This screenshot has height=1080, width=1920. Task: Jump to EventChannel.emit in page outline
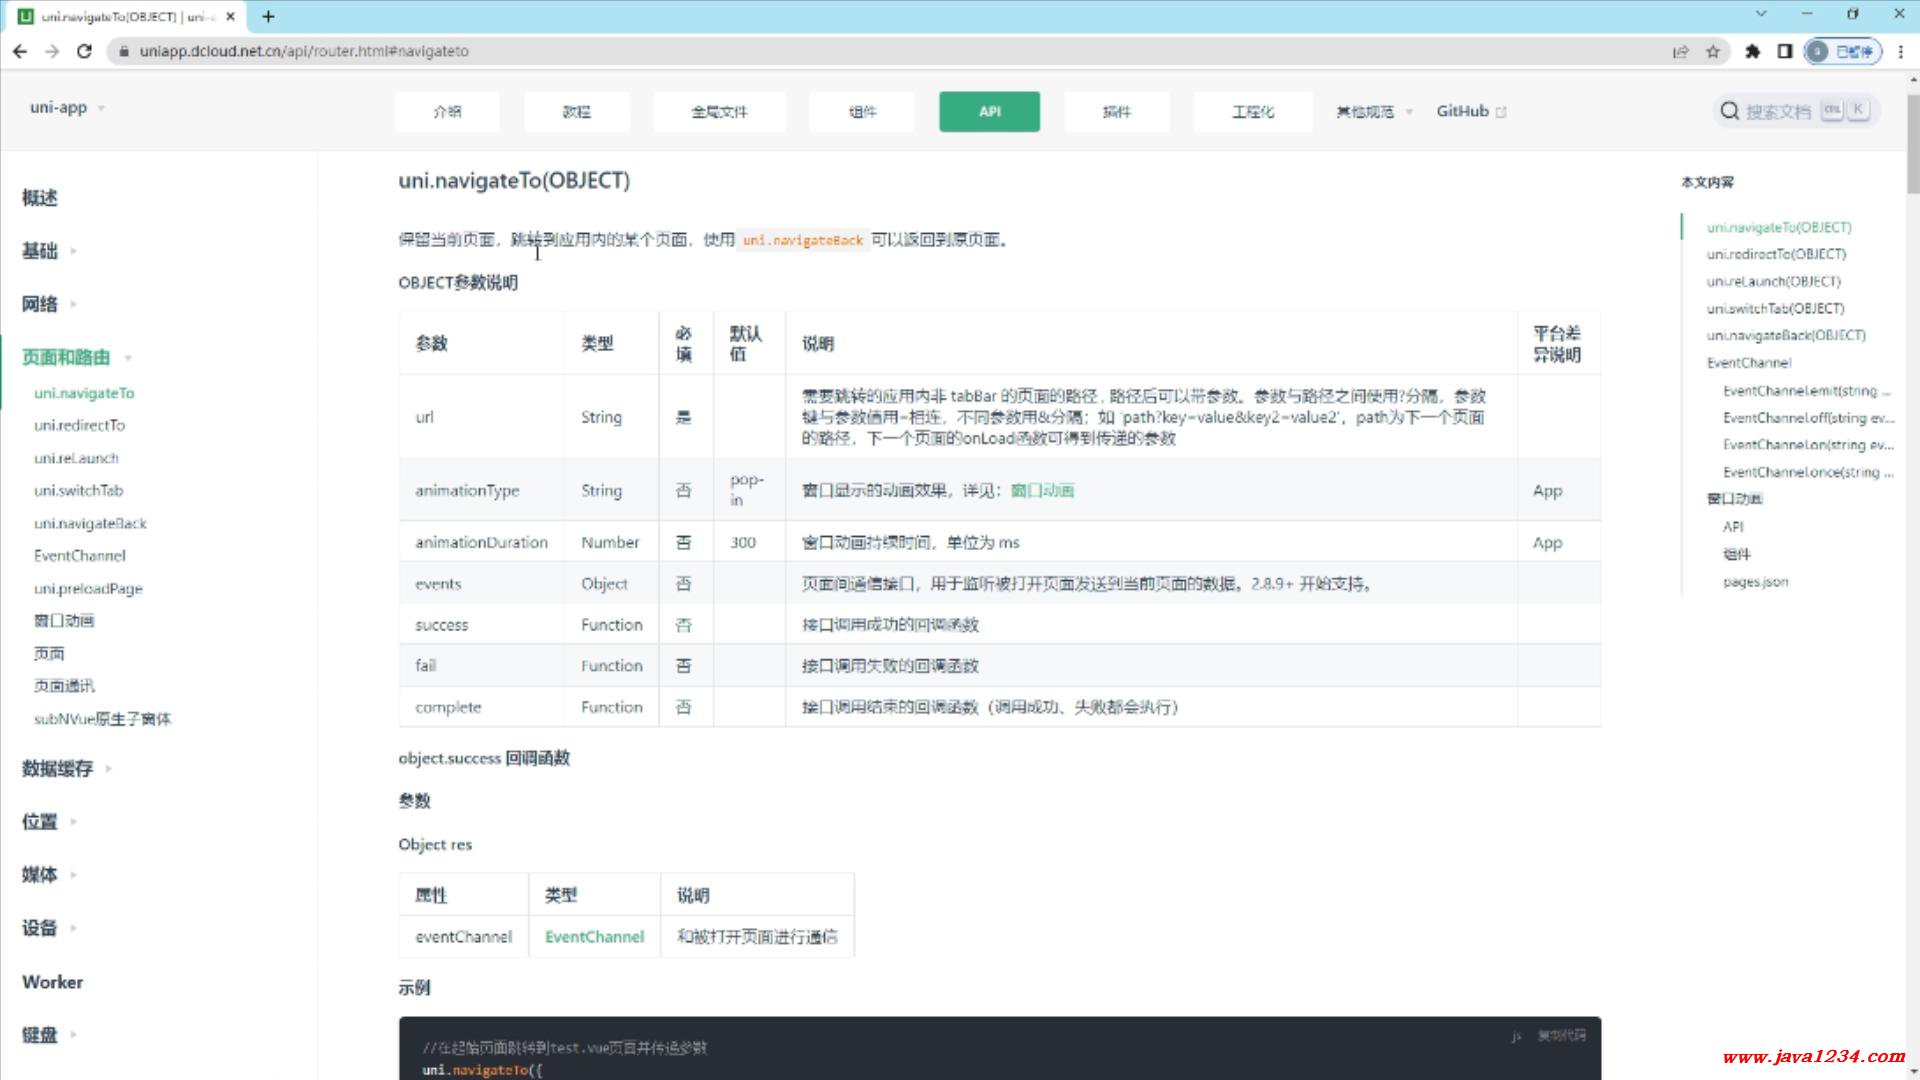pyautogui.click(x=1807, y=390)
